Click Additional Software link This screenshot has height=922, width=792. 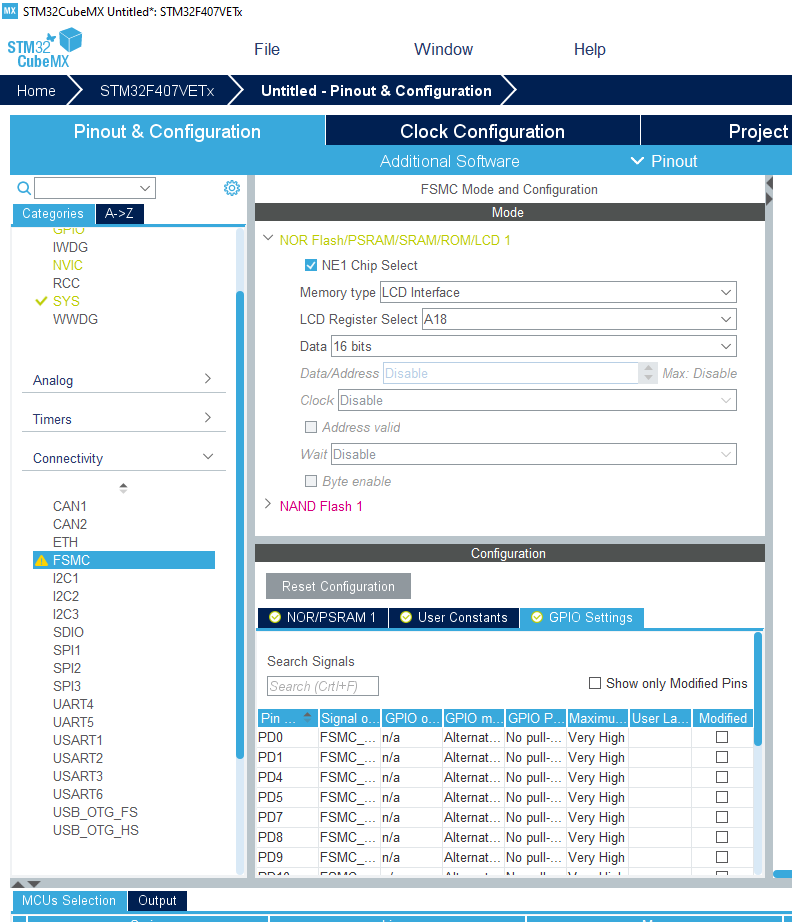(449, 161)
